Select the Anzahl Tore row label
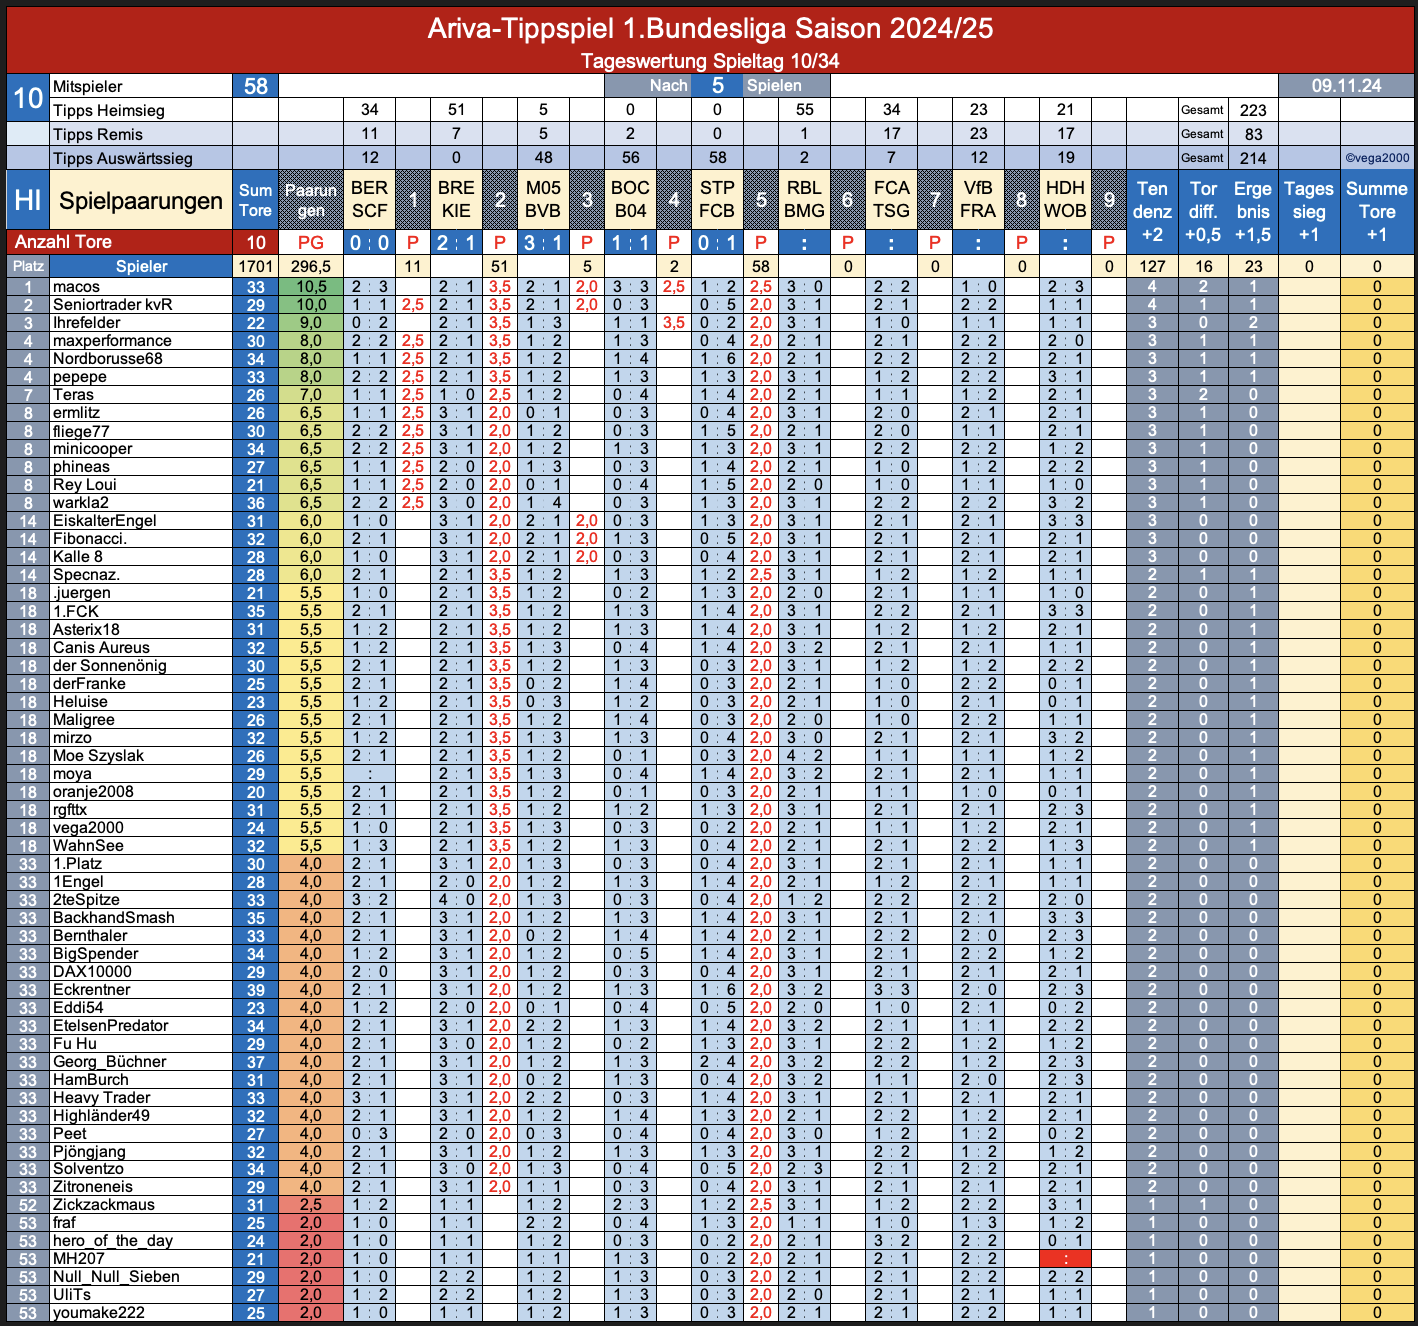The height and width of the screenshot is (1326, 1418). [x=120, y=242]
